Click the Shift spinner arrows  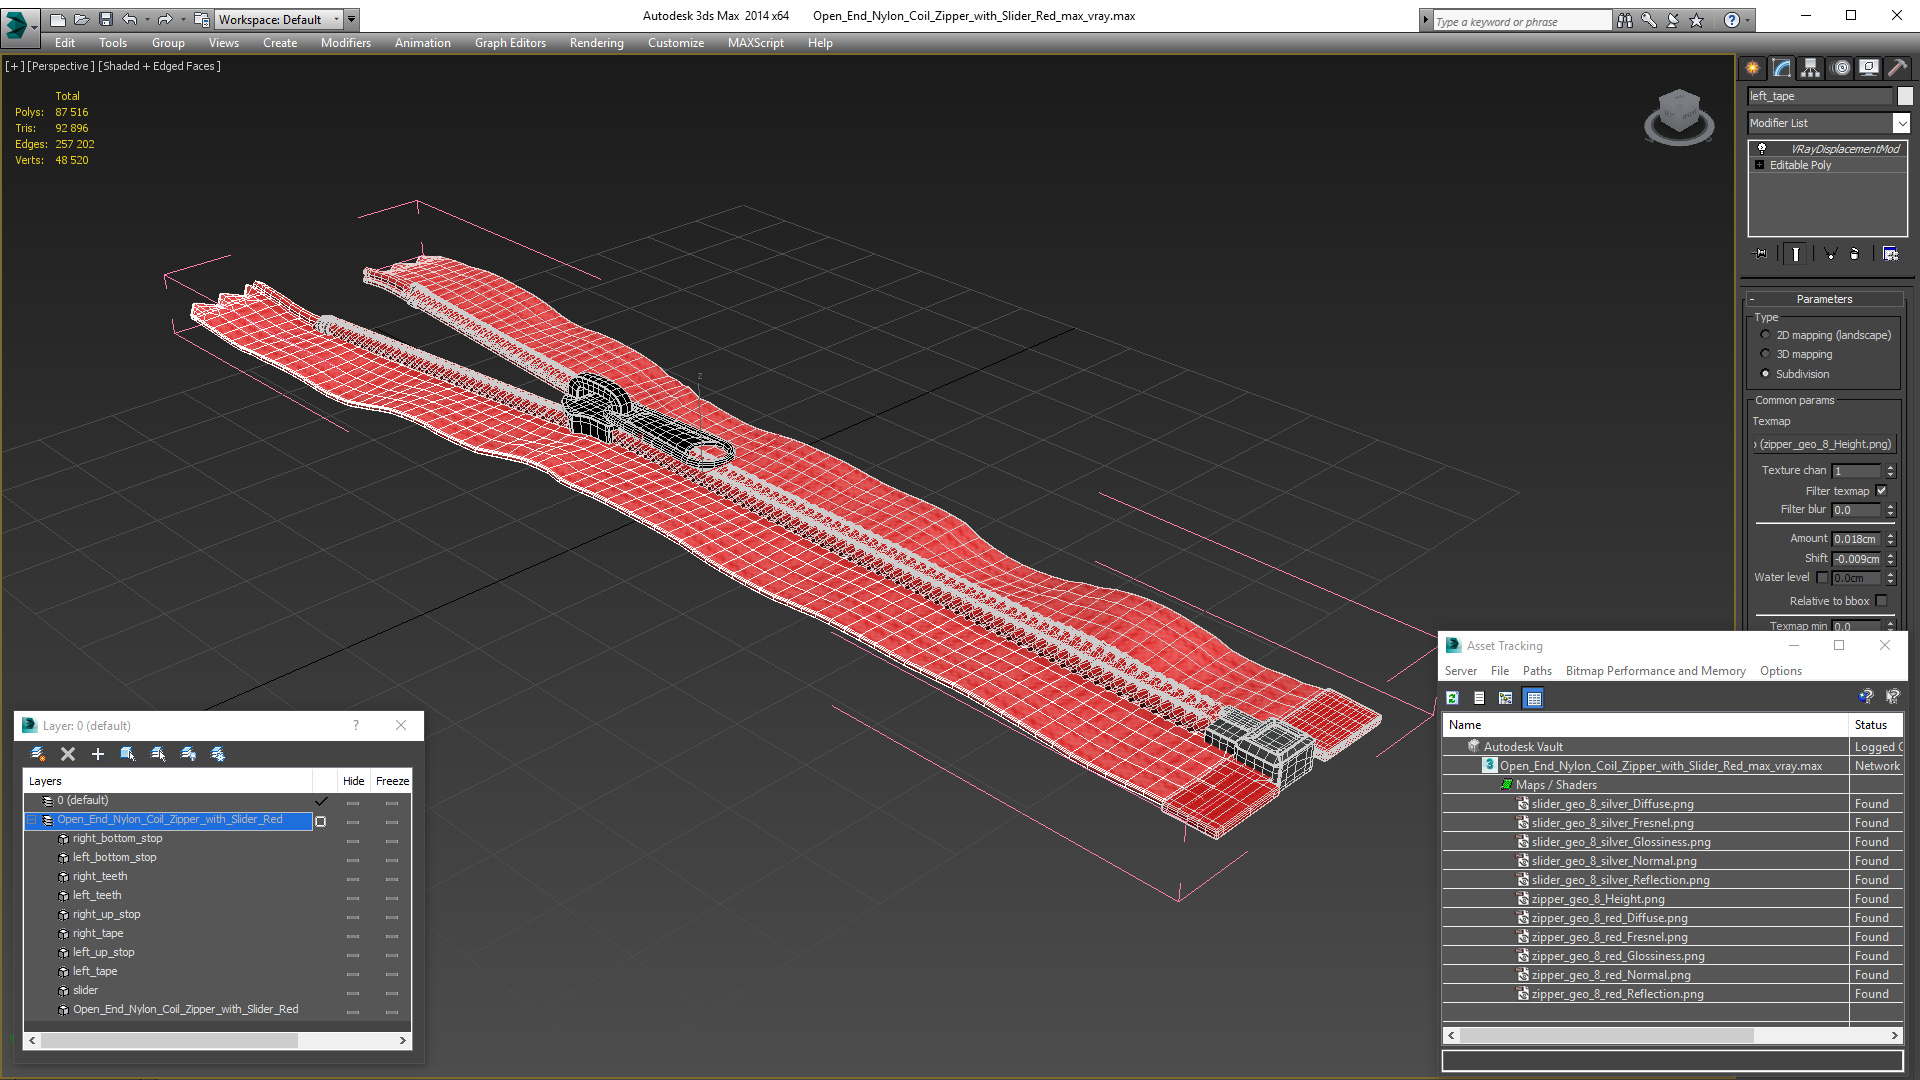(1890, 559)
